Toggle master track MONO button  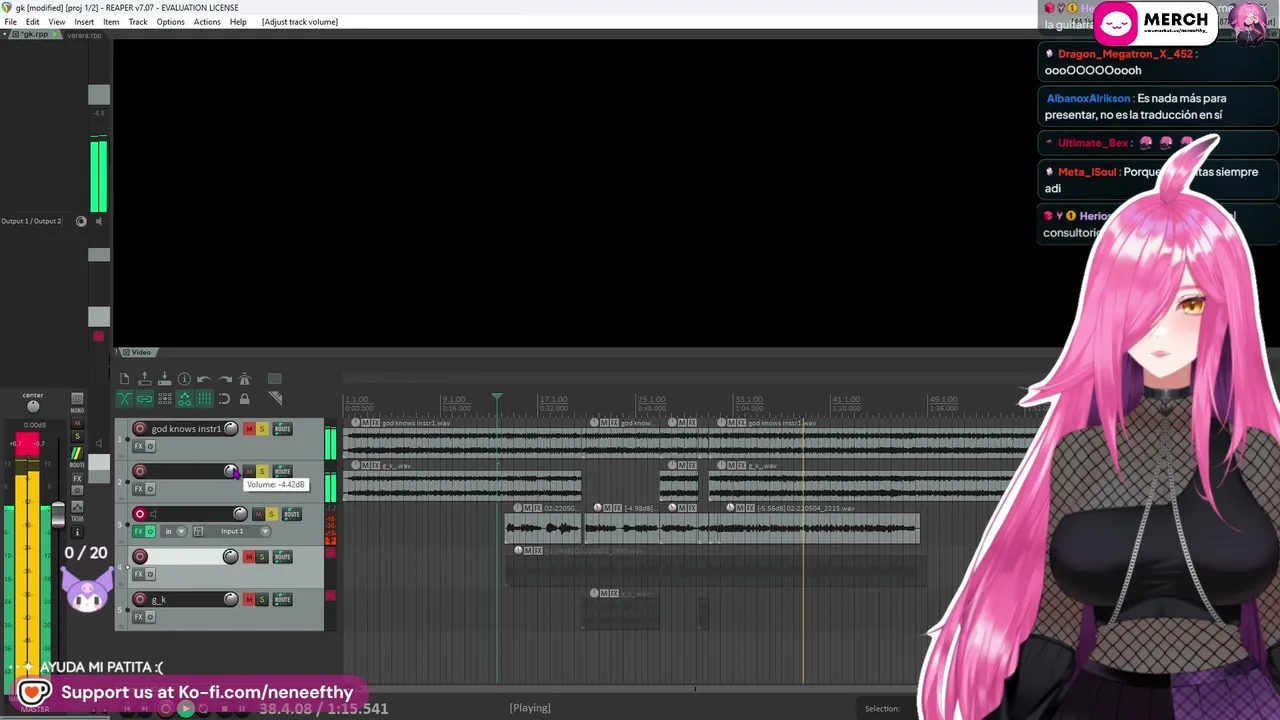coord(77,399)
